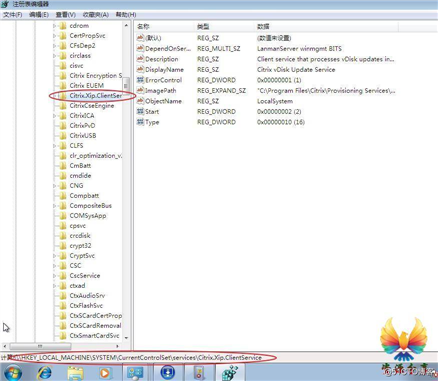The image size is (438, 381).
Task: Expand the CompositeBus key
Action: 55,206
